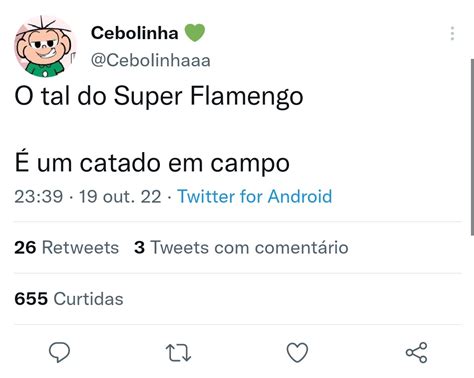Screen dimensions: 474x378
Task: View 3 Tweets com comentário
Action: [241, 248]
